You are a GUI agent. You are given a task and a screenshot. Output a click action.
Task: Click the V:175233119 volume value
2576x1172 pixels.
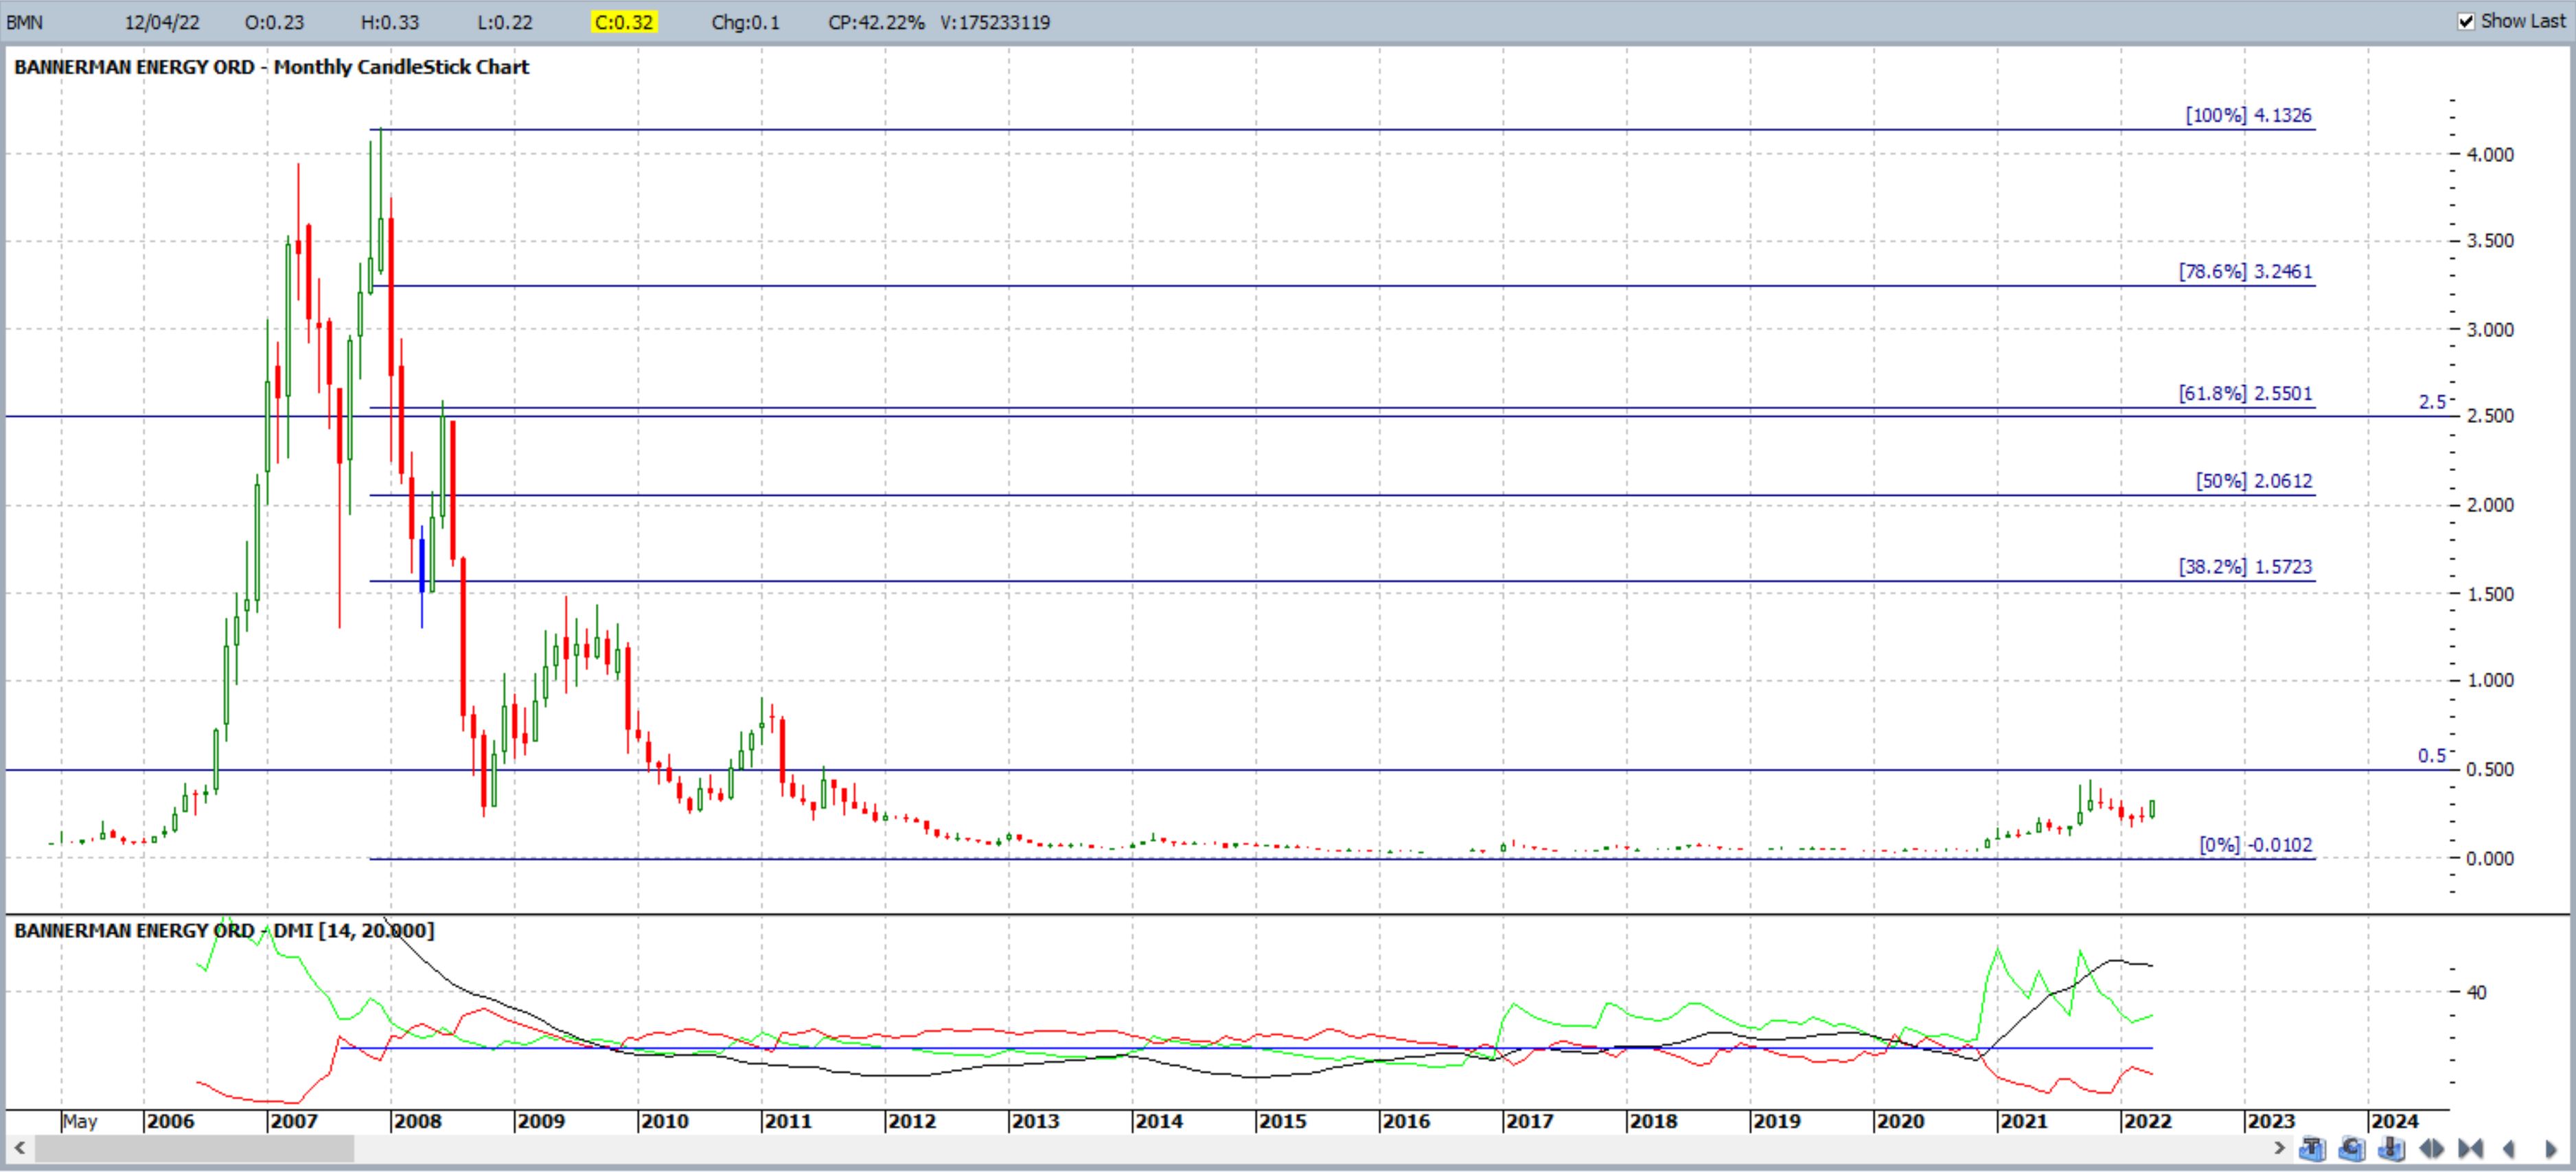click(x=995, y=22)
